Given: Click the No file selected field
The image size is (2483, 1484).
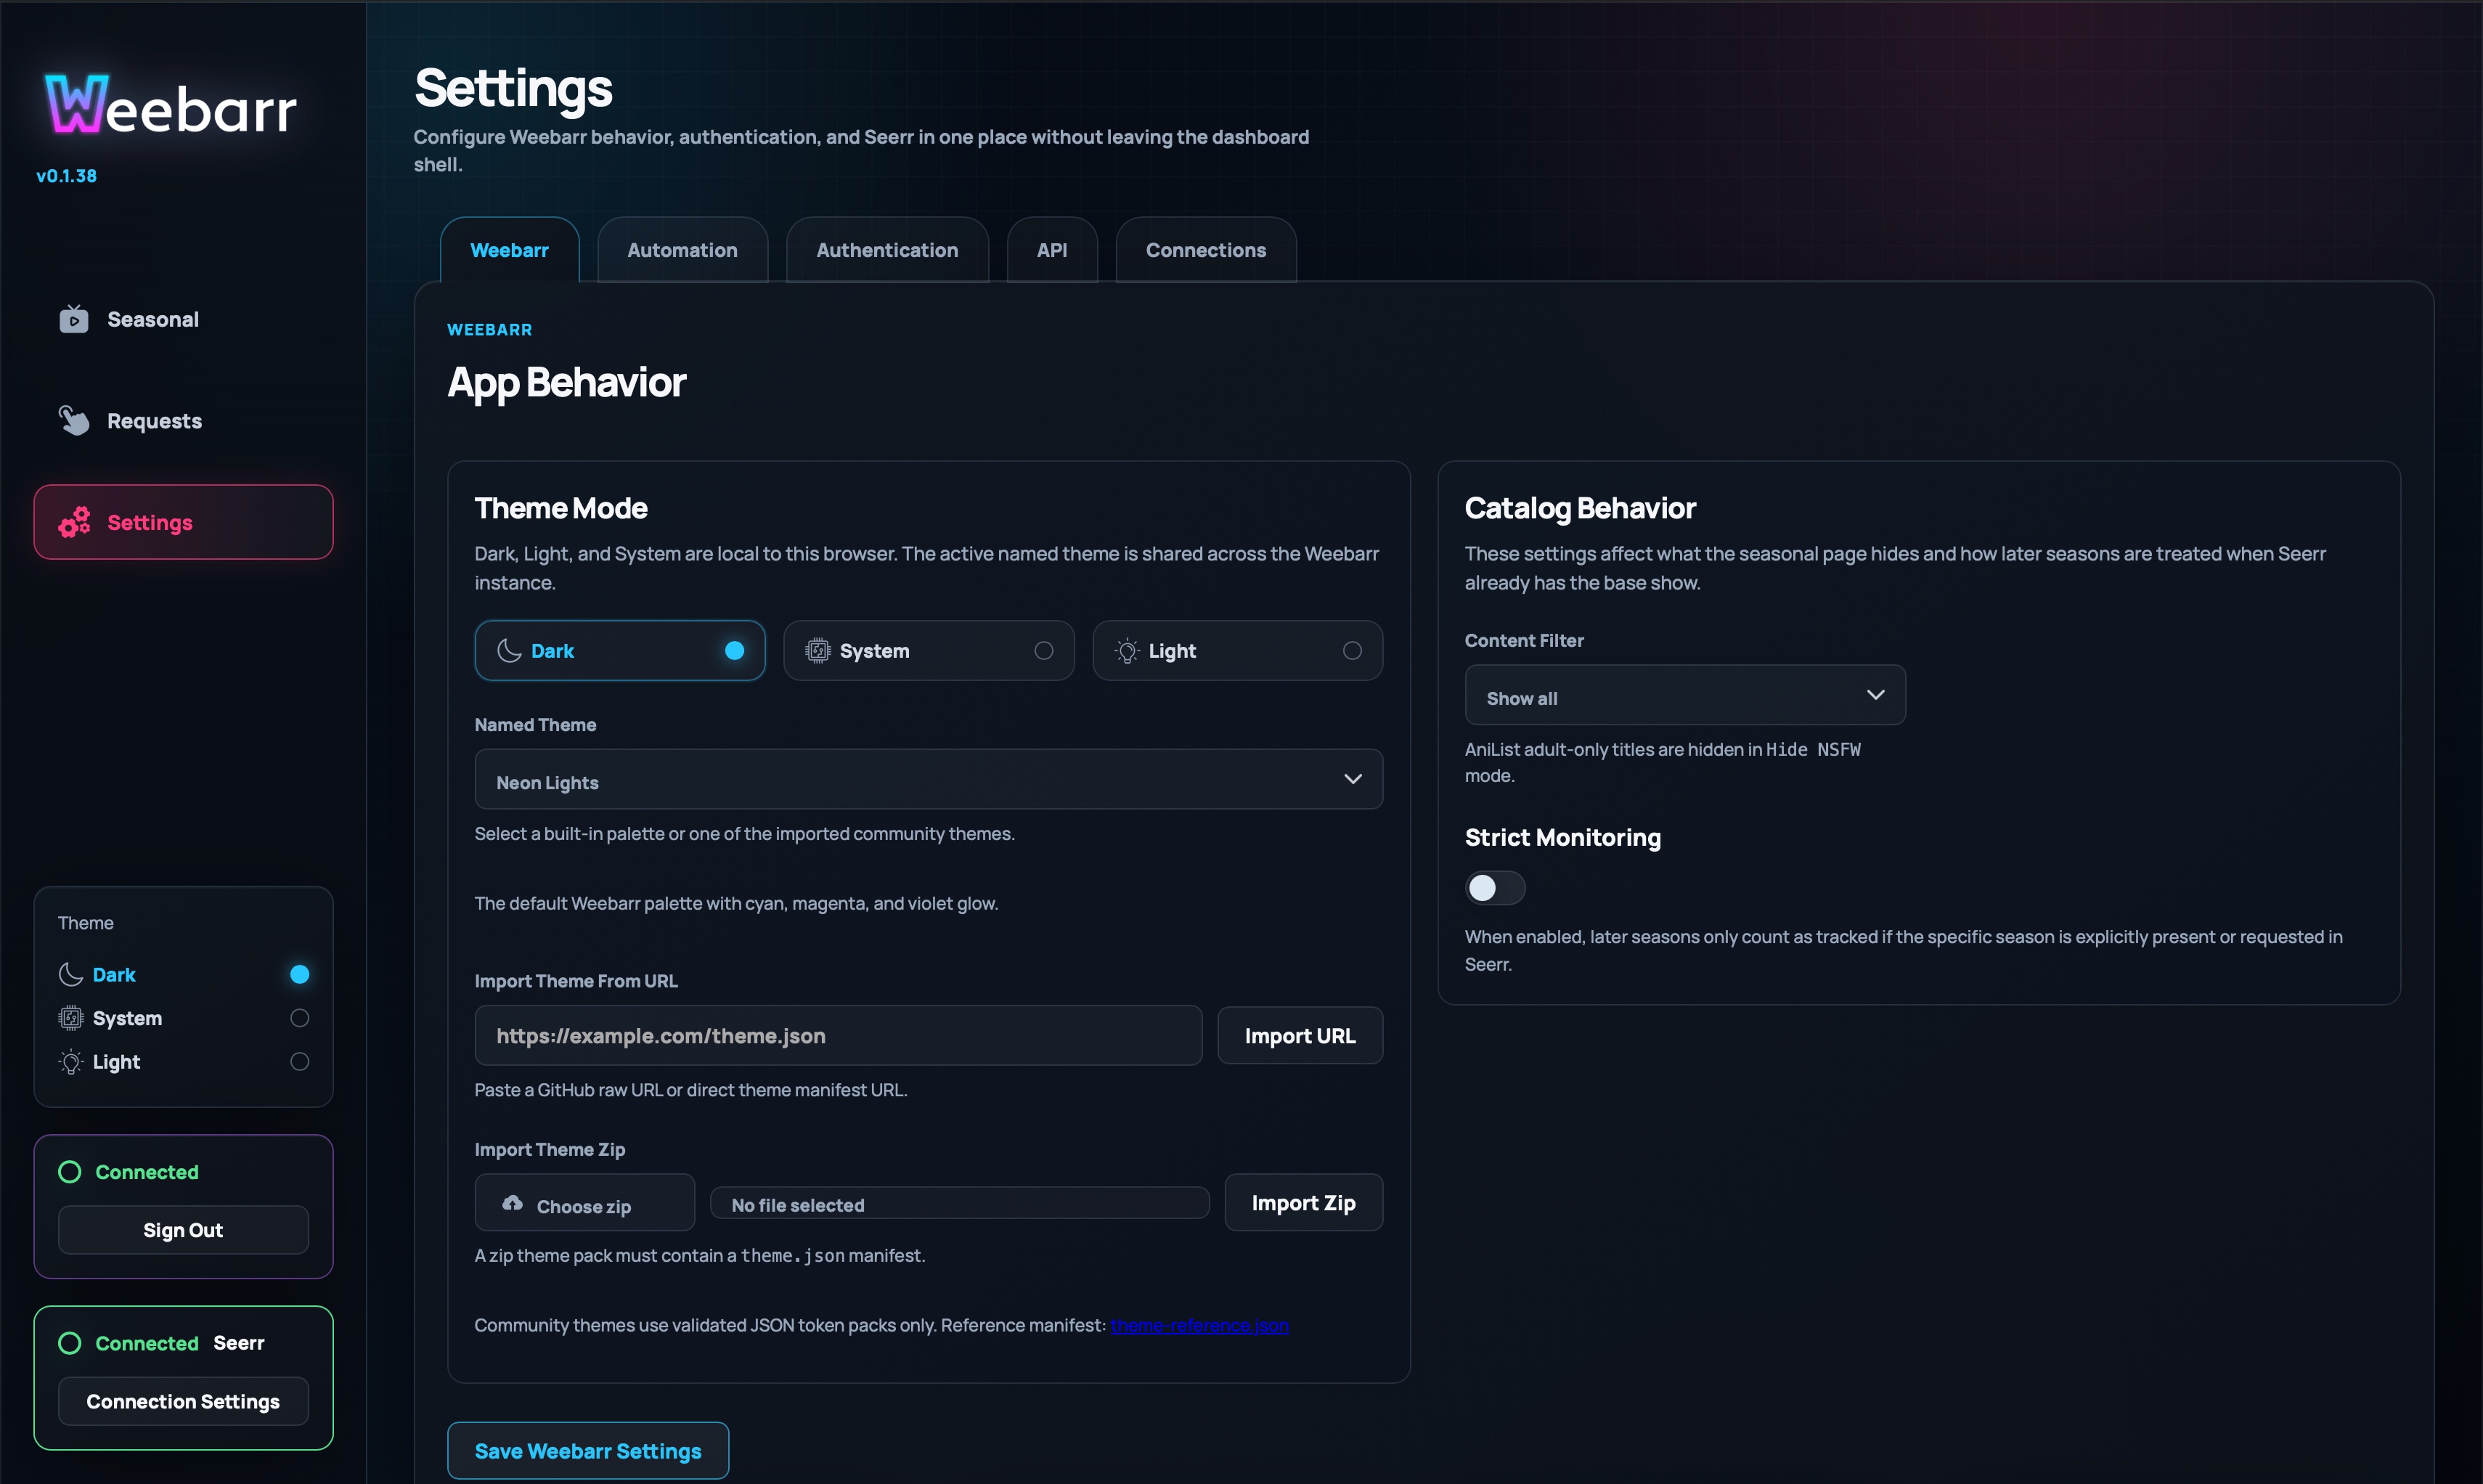Looking at the screenshot, I should click(x=959, y=1204).
